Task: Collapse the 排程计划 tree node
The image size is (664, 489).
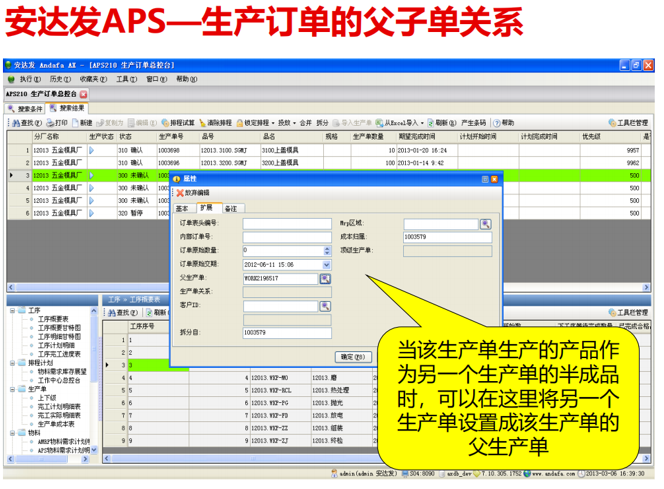Action: pyautogui.click(x=12, y=363)
